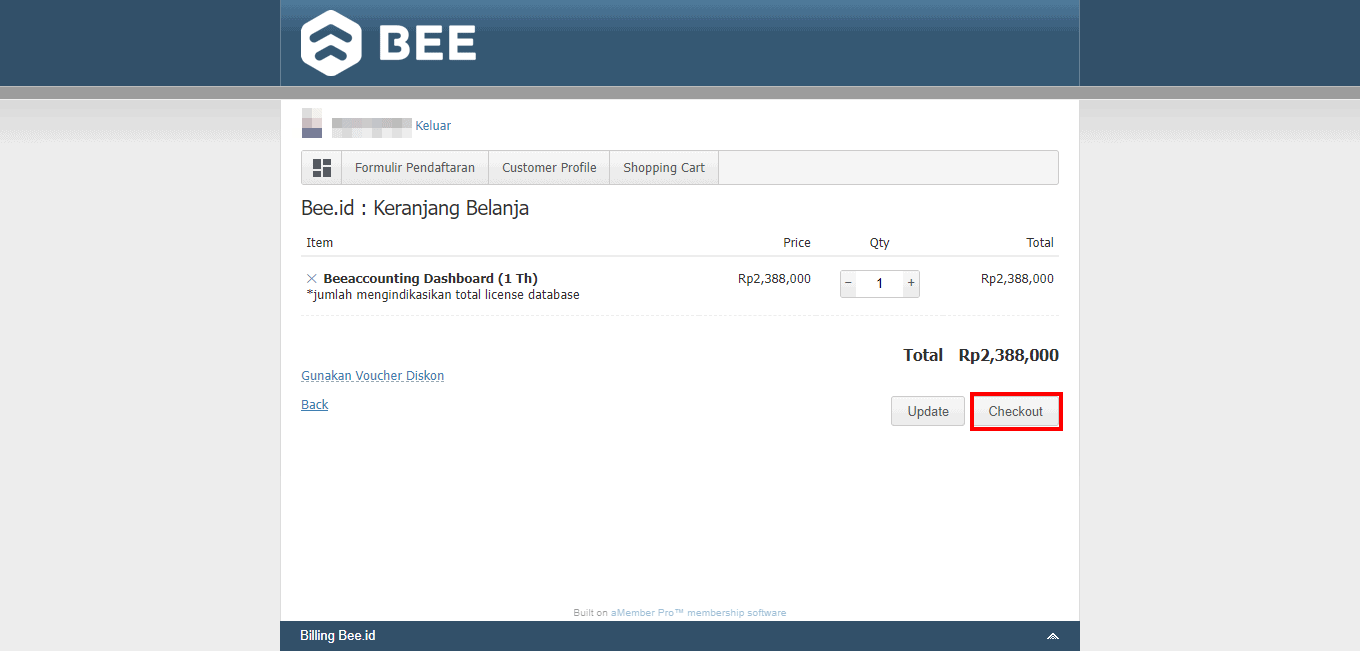
Task: Go to the Customer Profile menu item
Action: 549,168
